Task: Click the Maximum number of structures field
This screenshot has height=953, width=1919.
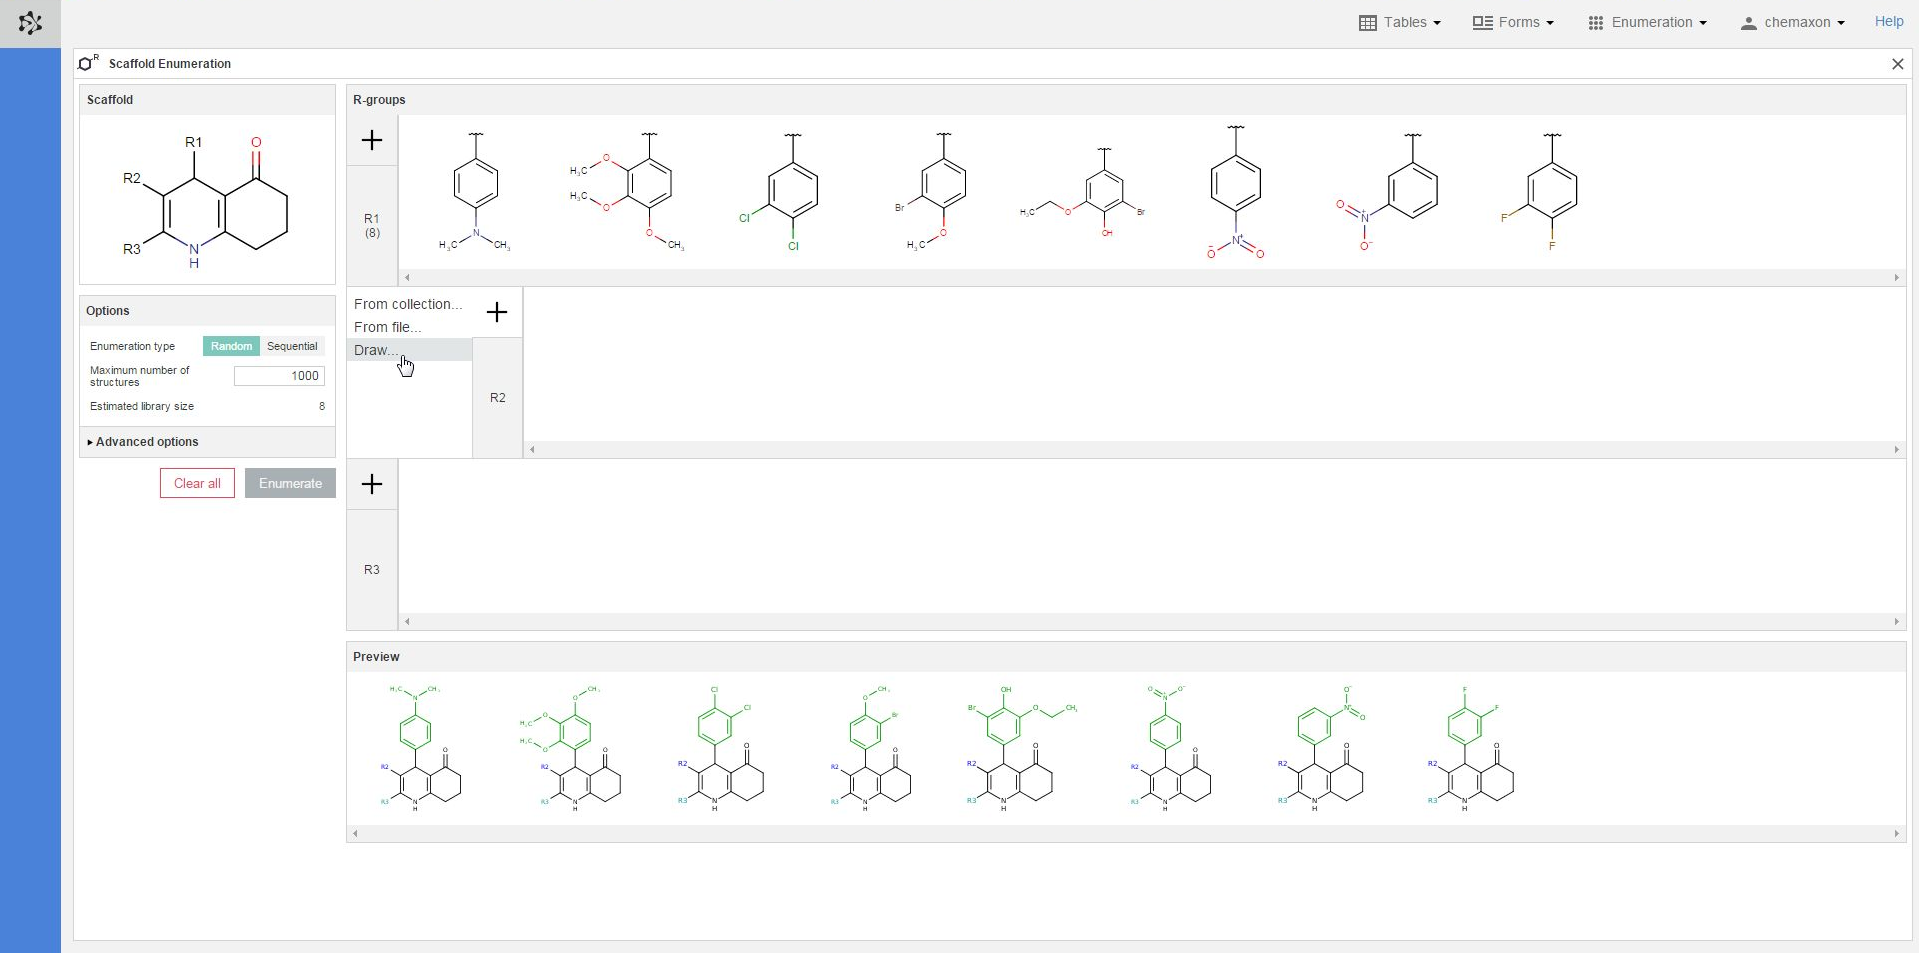Action: pyautogui.click(x=279, y=376)
